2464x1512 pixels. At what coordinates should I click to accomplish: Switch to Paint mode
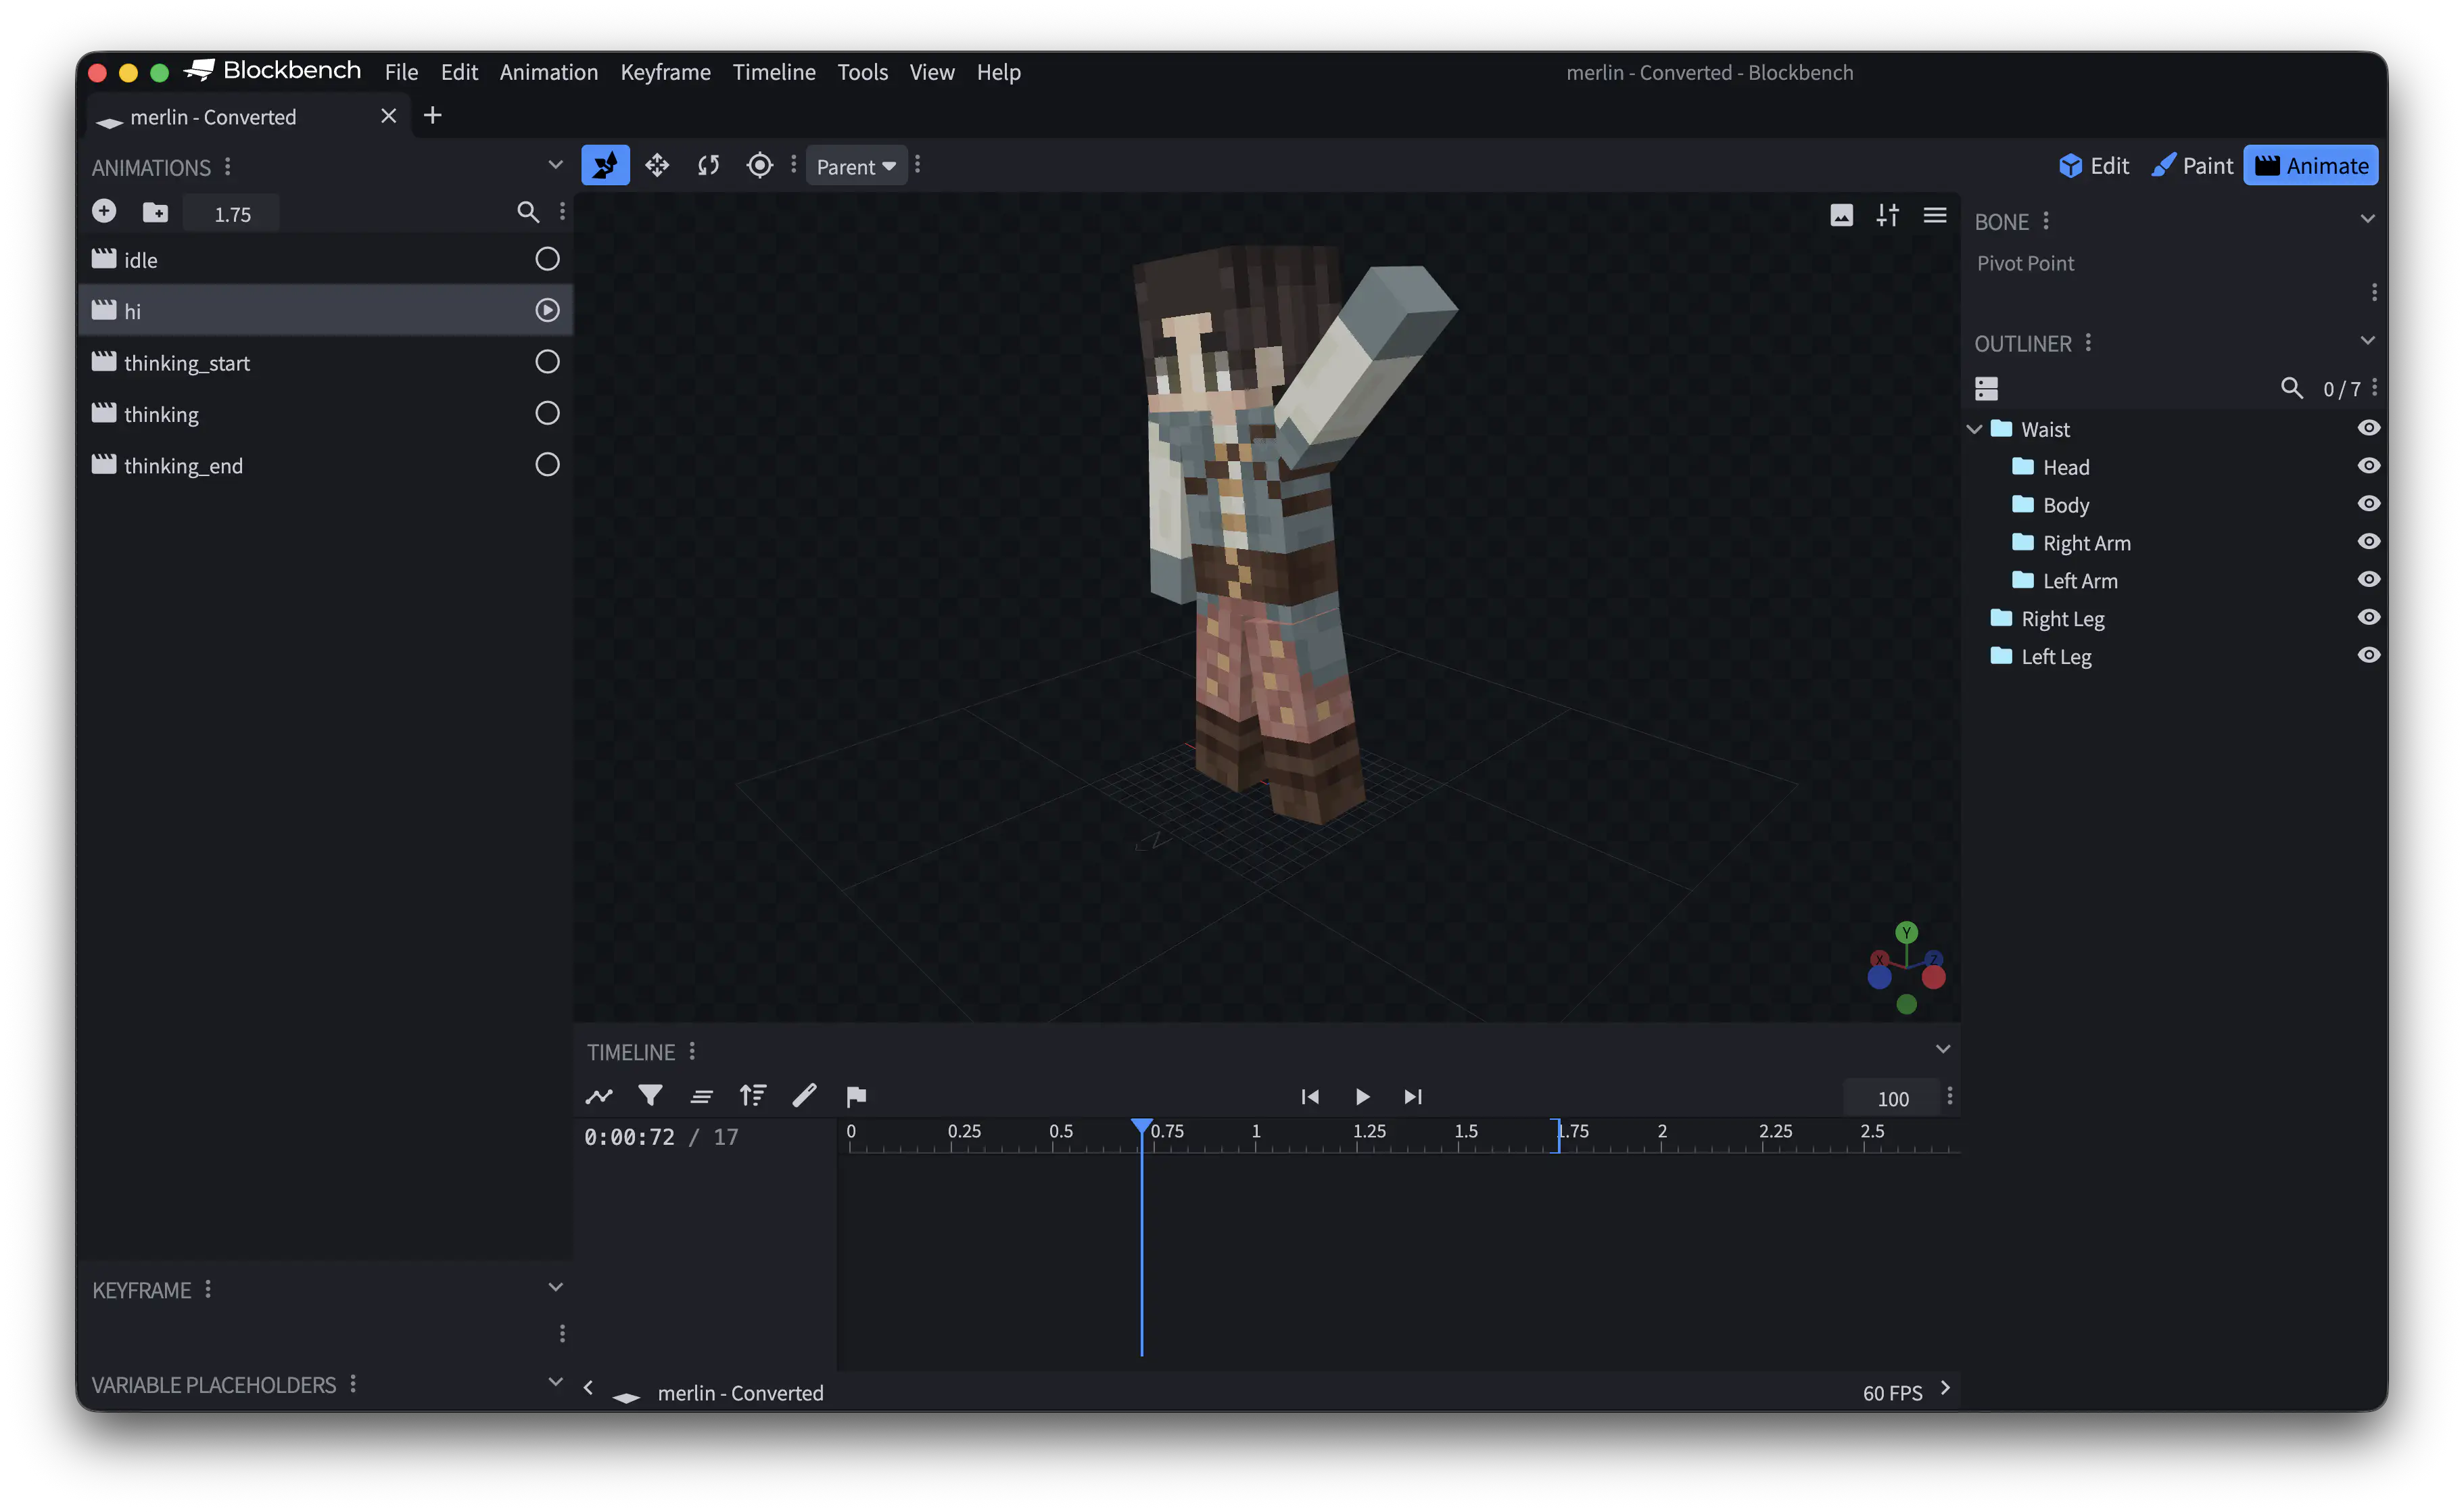click(x=2192, y=166)
